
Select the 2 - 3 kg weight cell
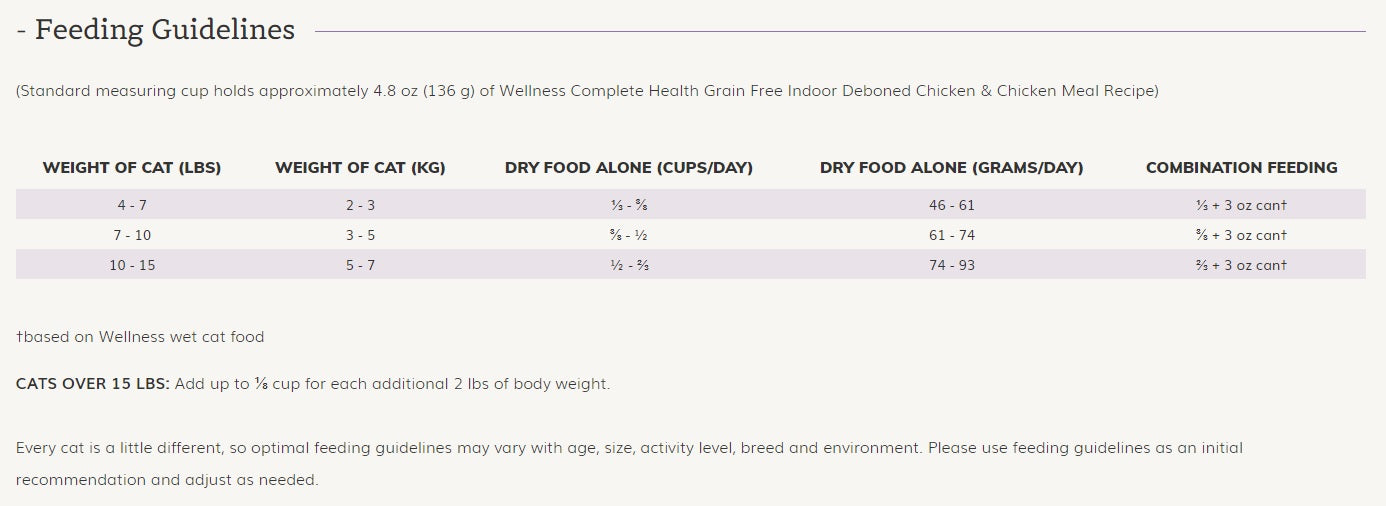pos(360,206)
